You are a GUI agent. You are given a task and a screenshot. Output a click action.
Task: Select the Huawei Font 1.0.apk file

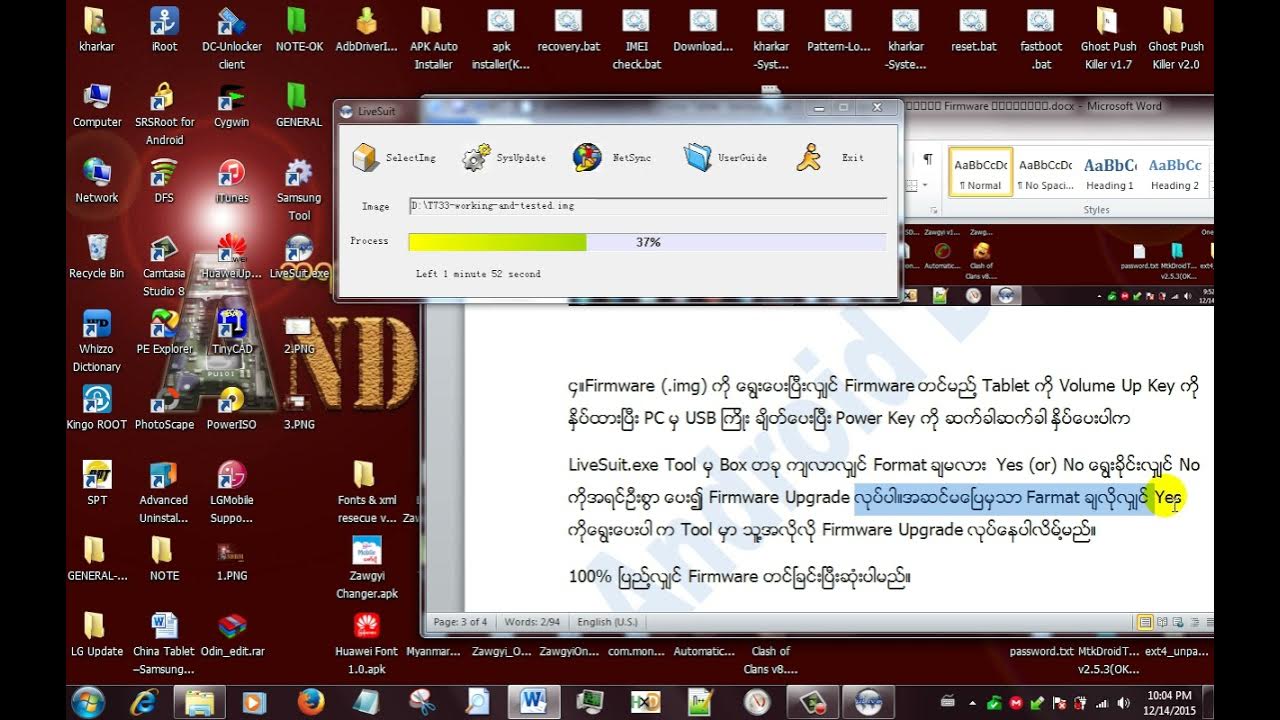[x=366, y=643]
